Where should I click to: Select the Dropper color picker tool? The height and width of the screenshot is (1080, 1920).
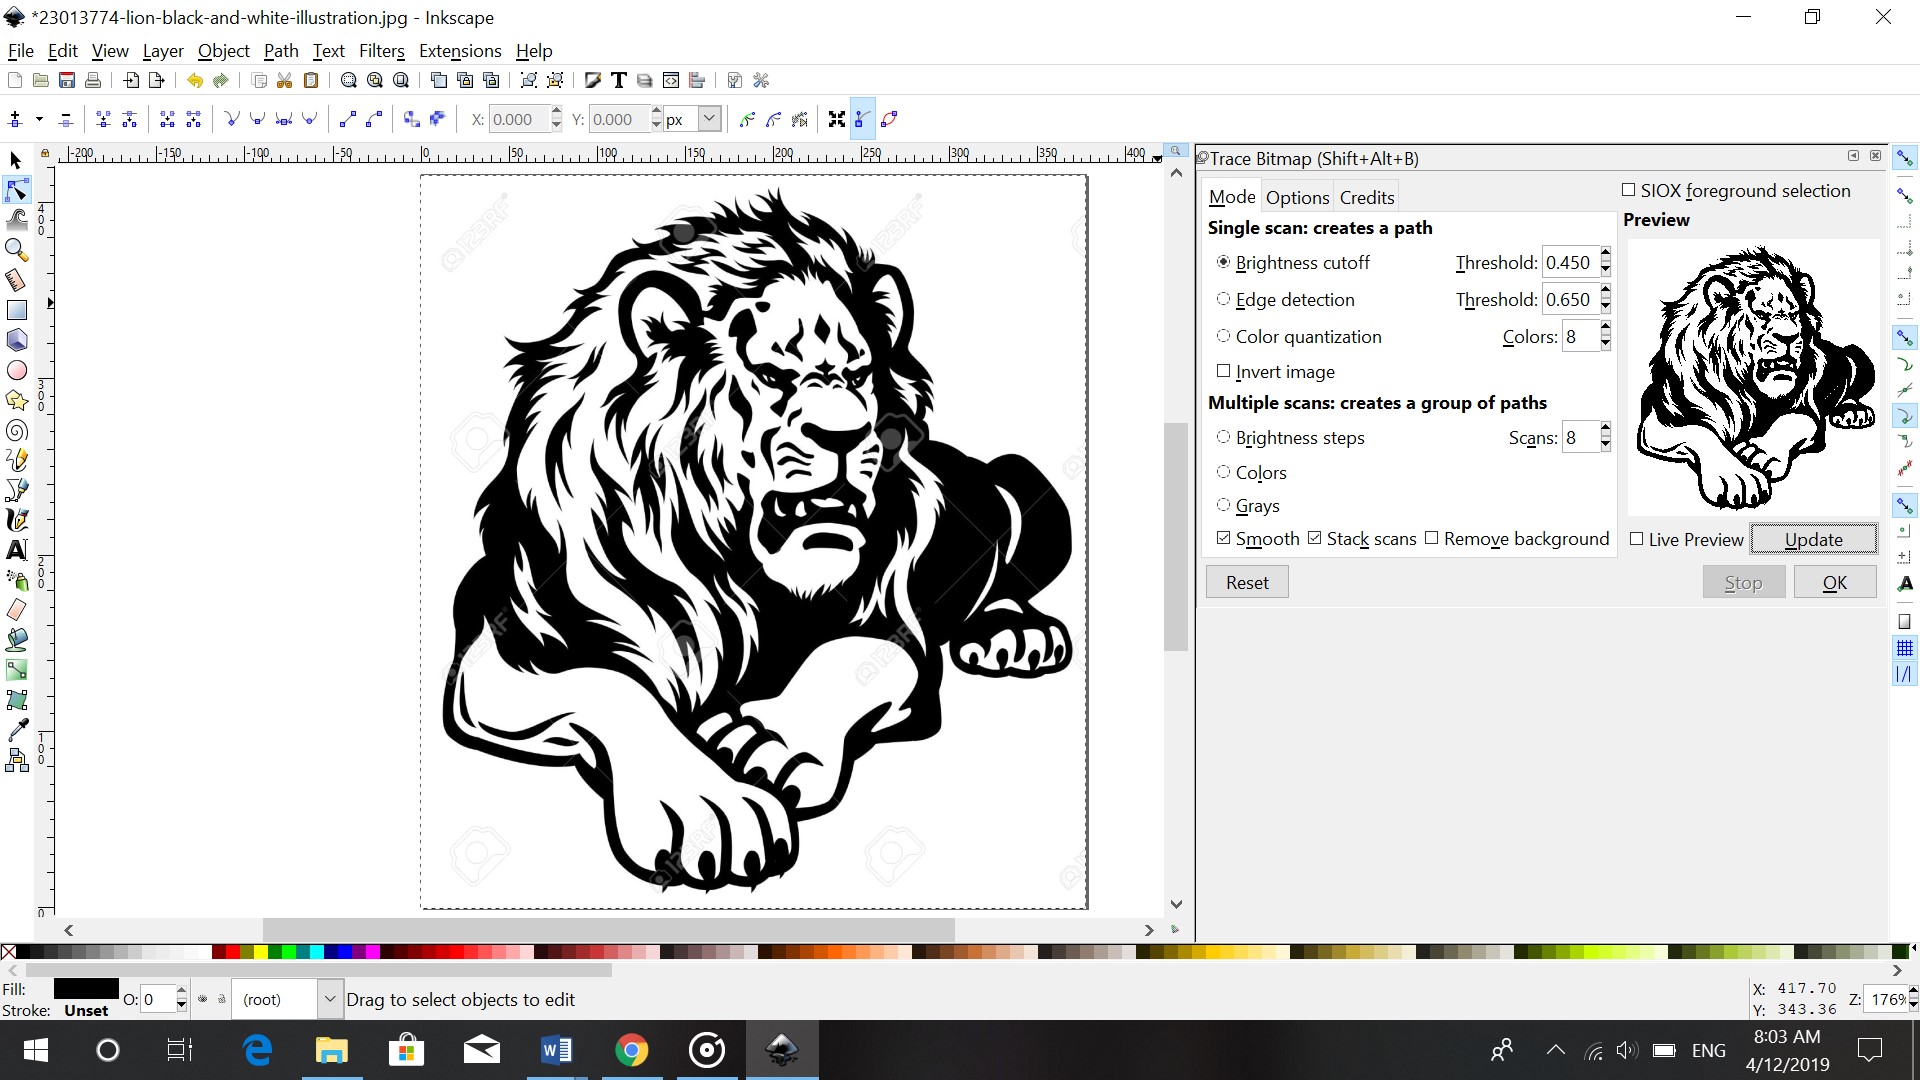pos(16,730)
